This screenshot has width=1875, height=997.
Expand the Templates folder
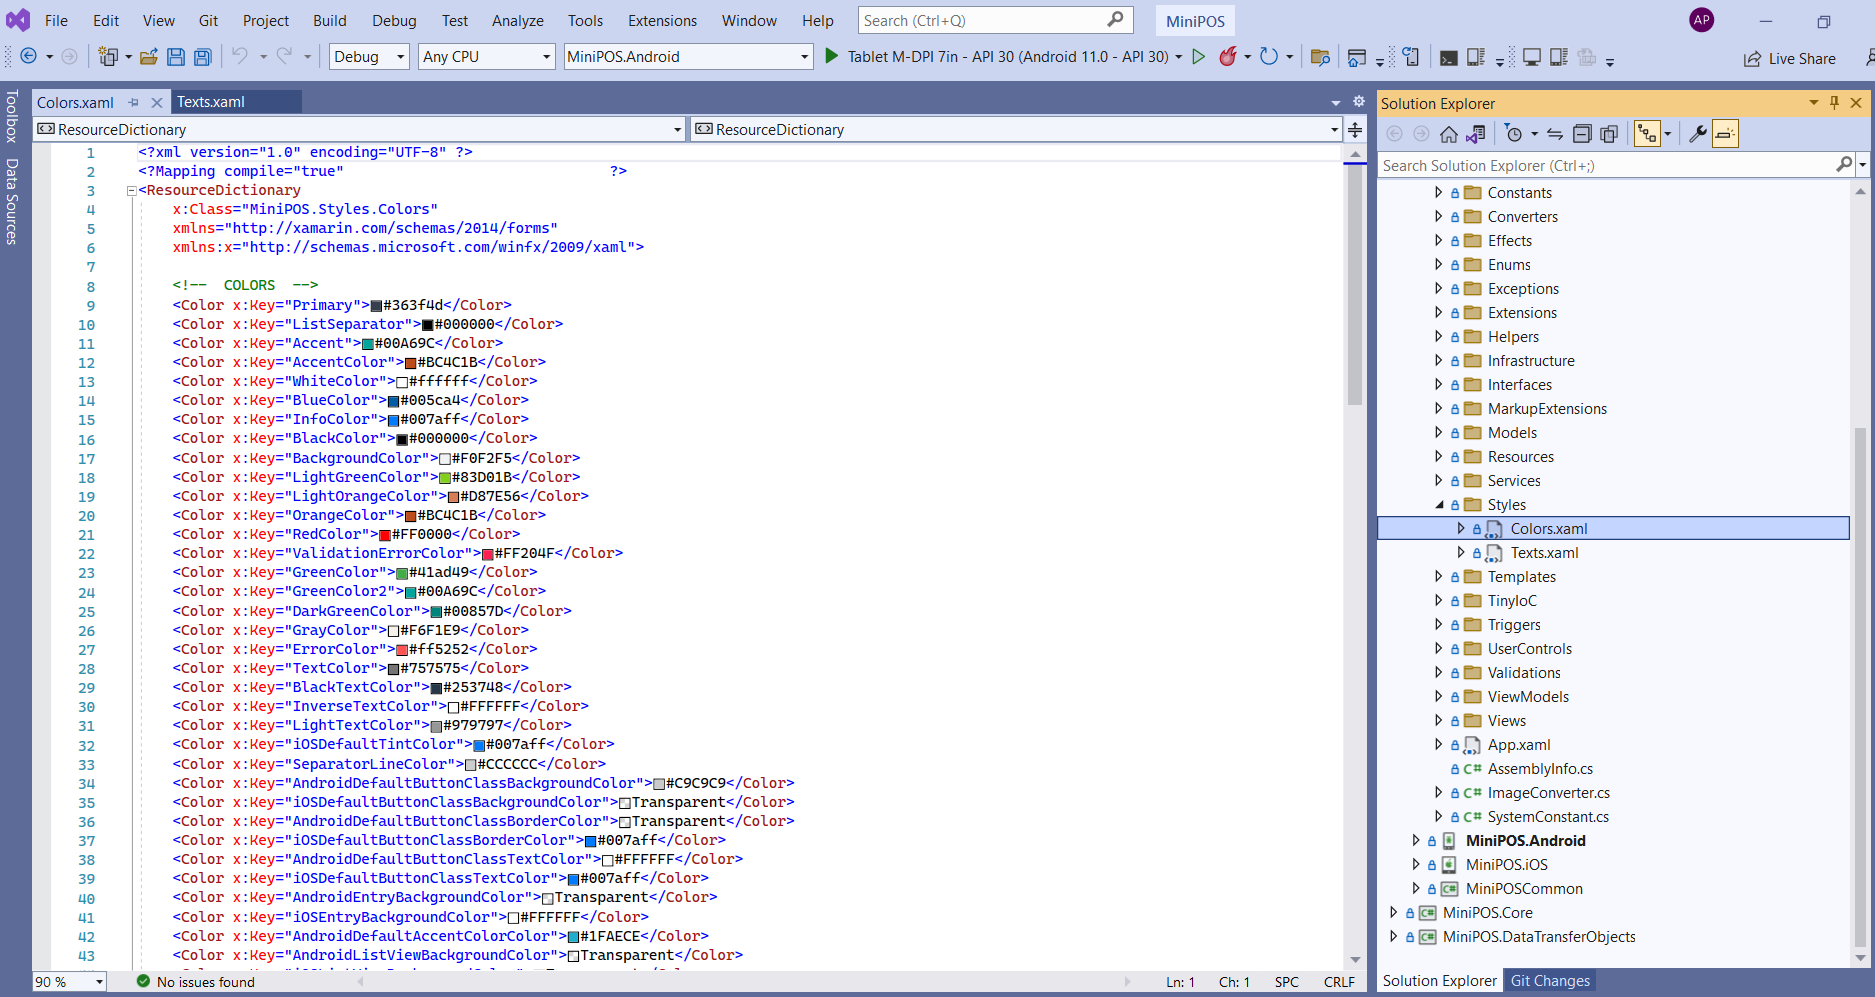click(1439, 577)
